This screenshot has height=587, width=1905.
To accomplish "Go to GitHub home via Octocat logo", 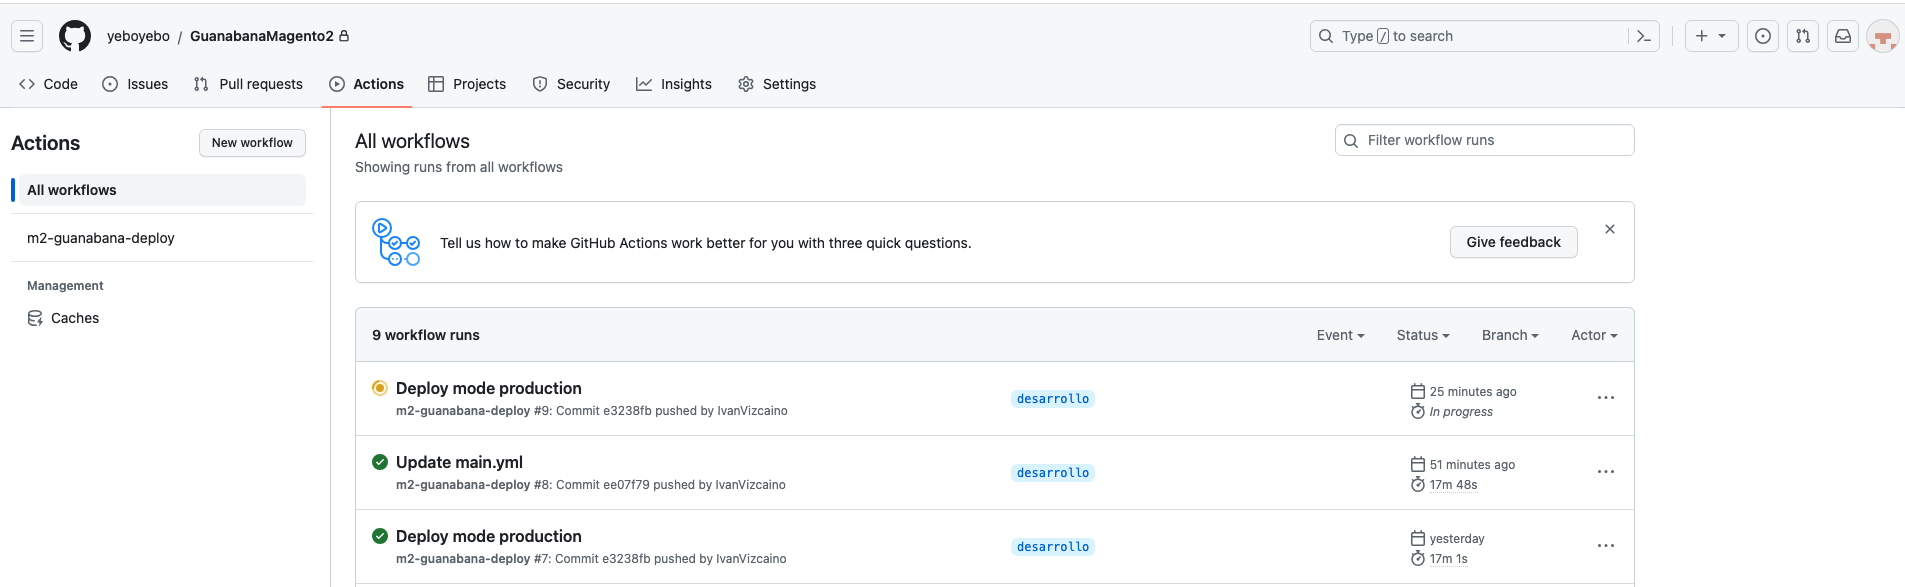I will [x=75, y=36].
